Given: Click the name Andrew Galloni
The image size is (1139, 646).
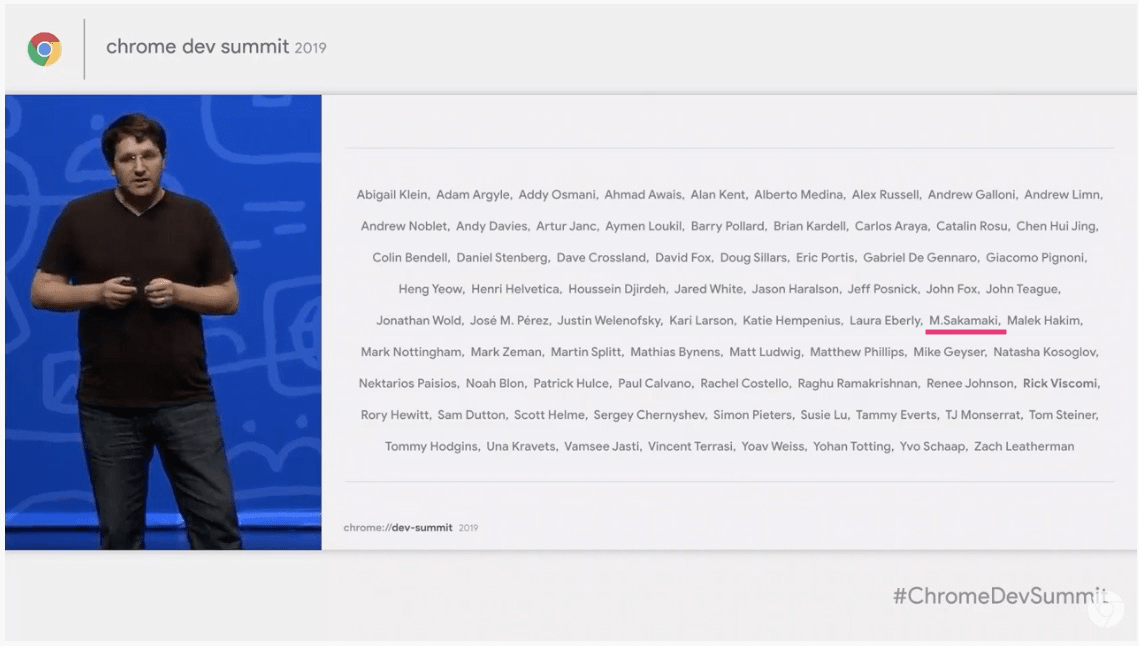Looking at the screenshot, I should (x=971, y=195).
